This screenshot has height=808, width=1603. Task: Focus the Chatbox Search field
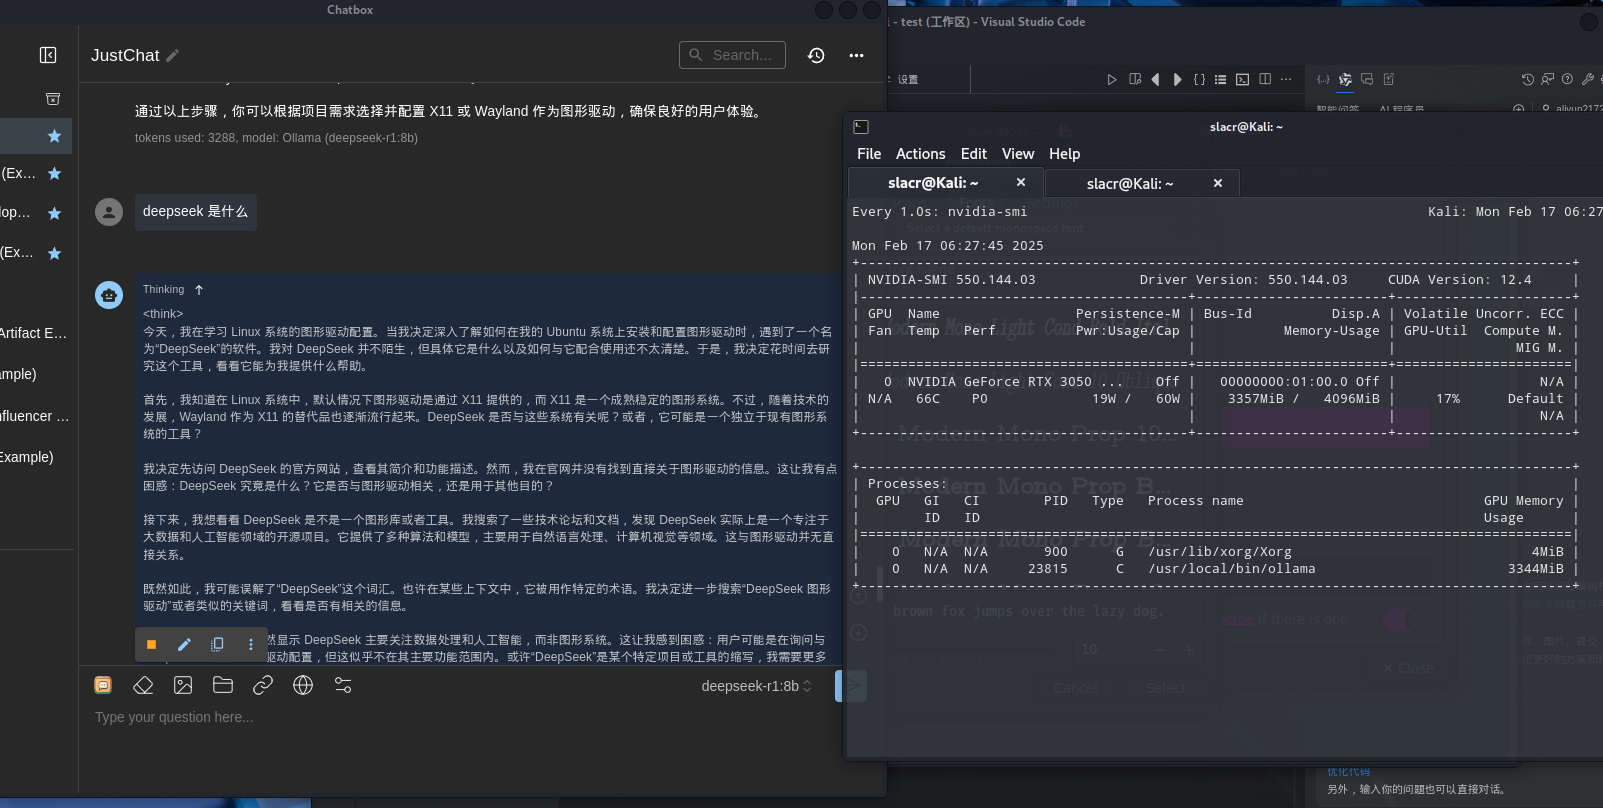pyautogui.click(x=732, y=55)
